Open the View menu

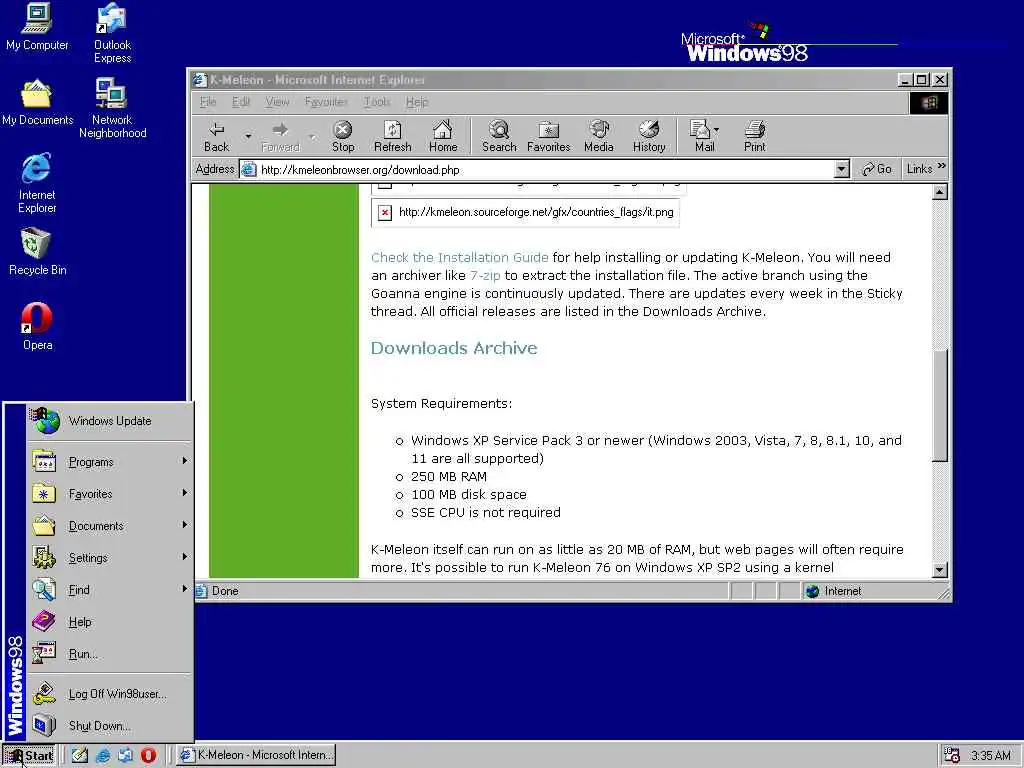277,102
